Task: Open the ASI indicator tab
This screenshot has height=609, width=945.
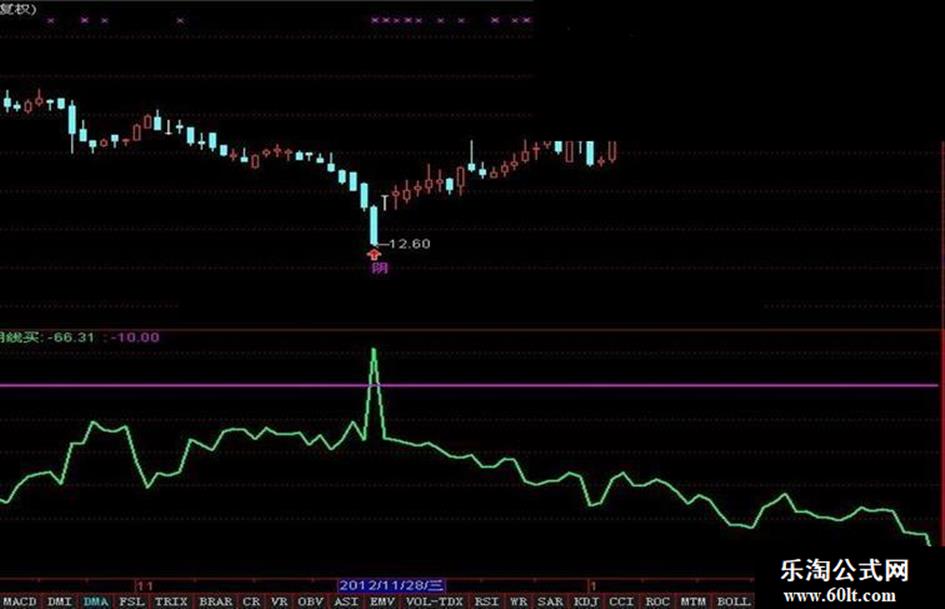Action: pyautogui.click(x=346, y=601)
